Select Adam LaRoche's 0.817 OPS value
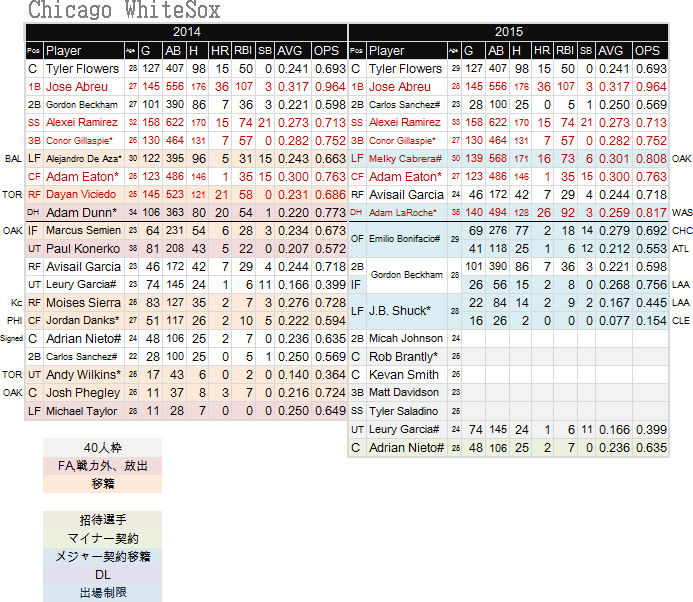The image size is (693, 602). [651, 213]
